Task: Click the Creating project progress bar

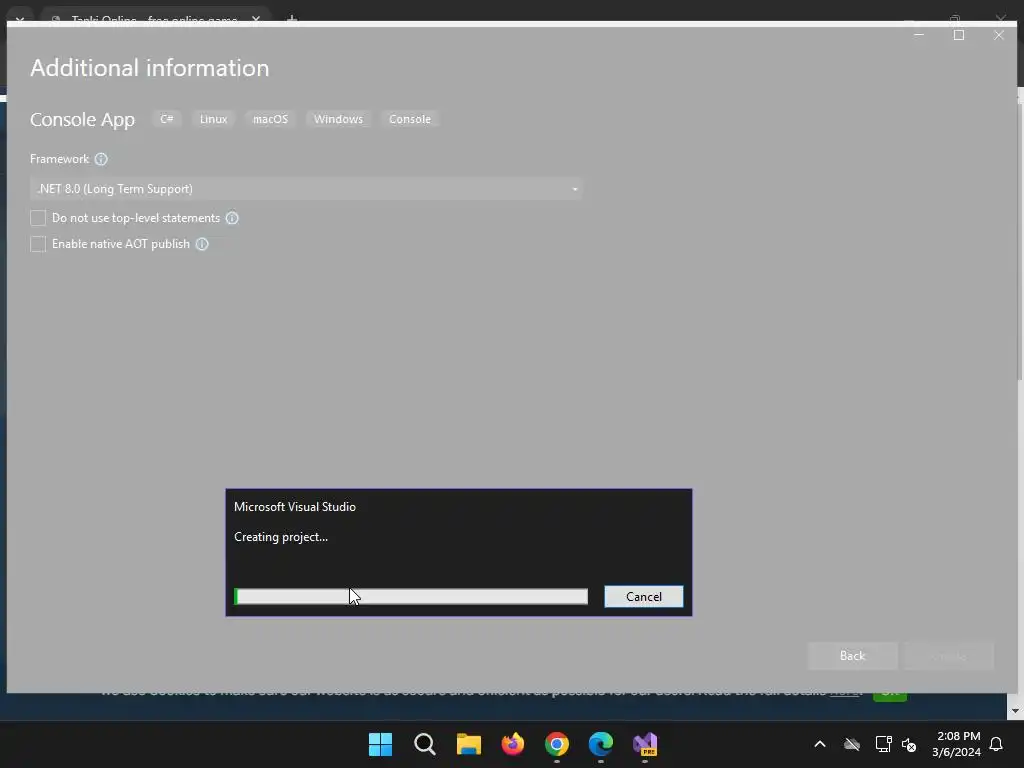Action: click(x=411, y=596)
